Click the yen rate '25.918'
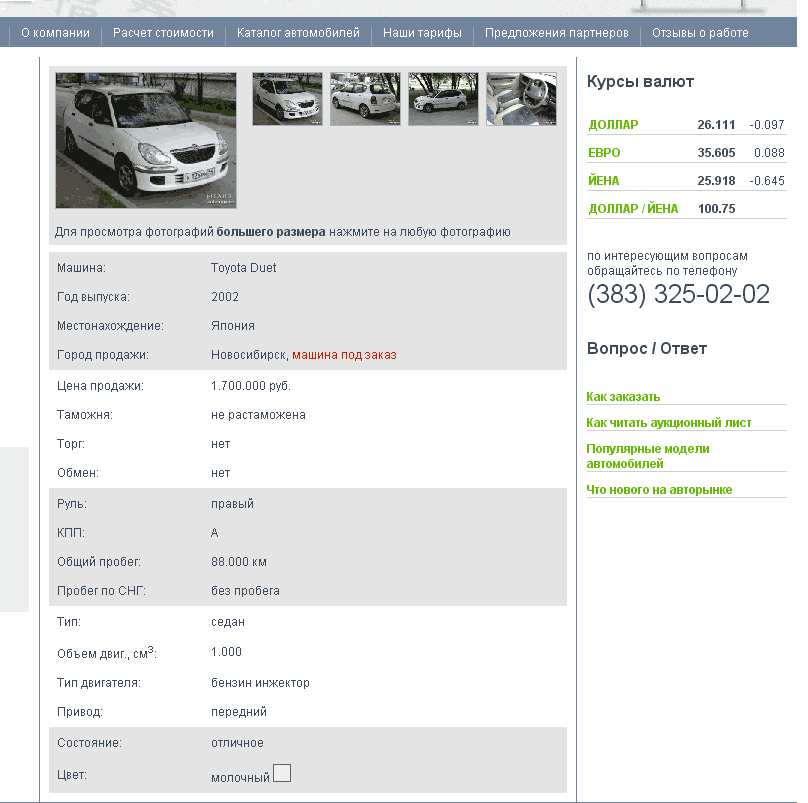 point(716,181)
